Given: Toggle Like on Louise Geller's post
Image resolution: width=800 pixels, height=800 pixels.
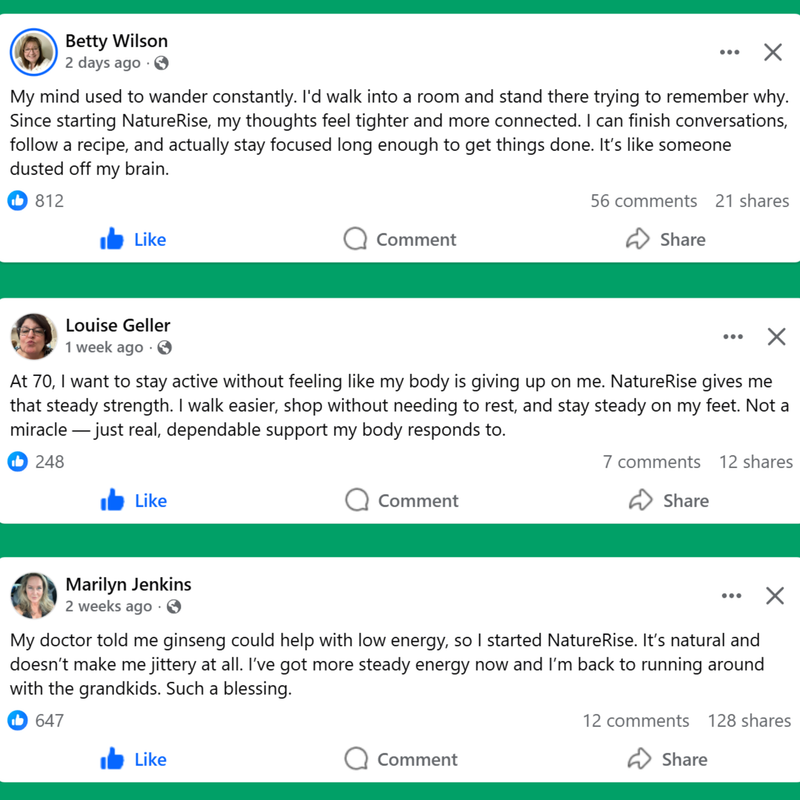Looking at the screenshot, I should (x=134, y=500).
